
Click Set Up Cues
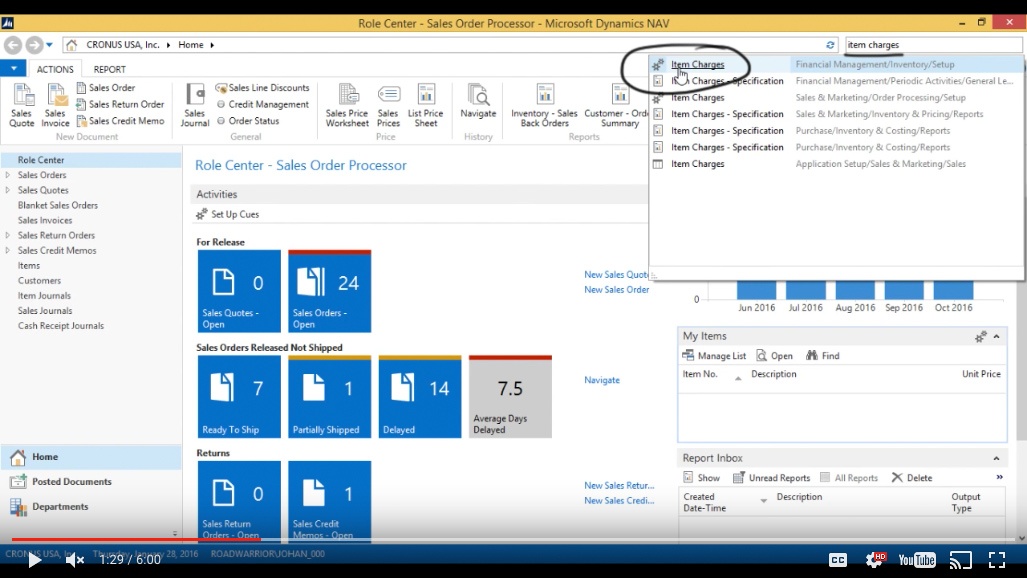pos(228,214)
